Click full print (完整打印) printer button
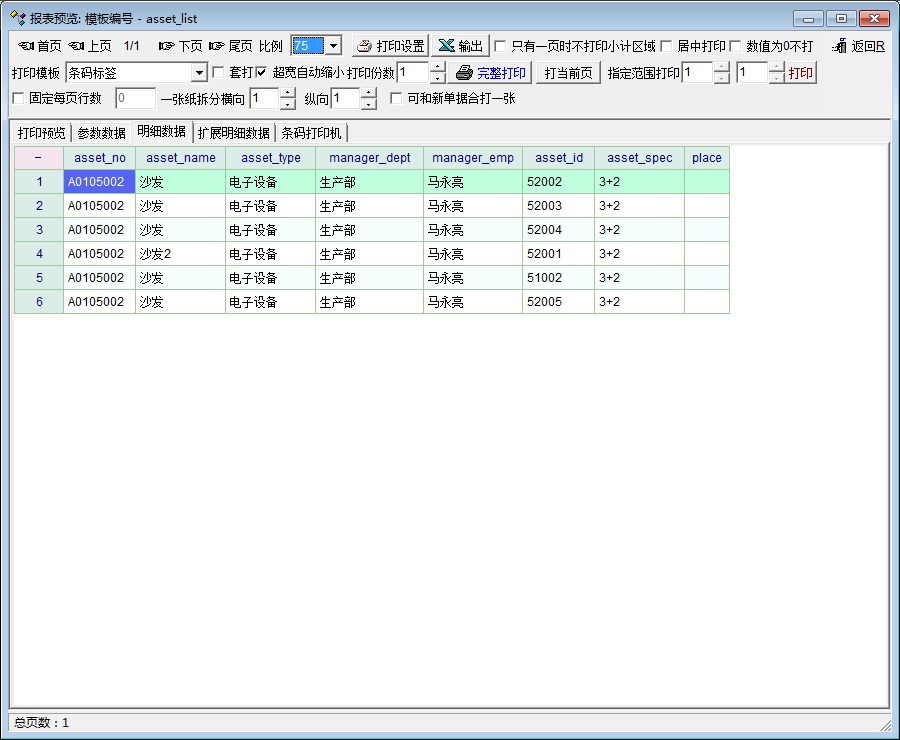Screen dimensions: 900x740 tap(491, 73)
